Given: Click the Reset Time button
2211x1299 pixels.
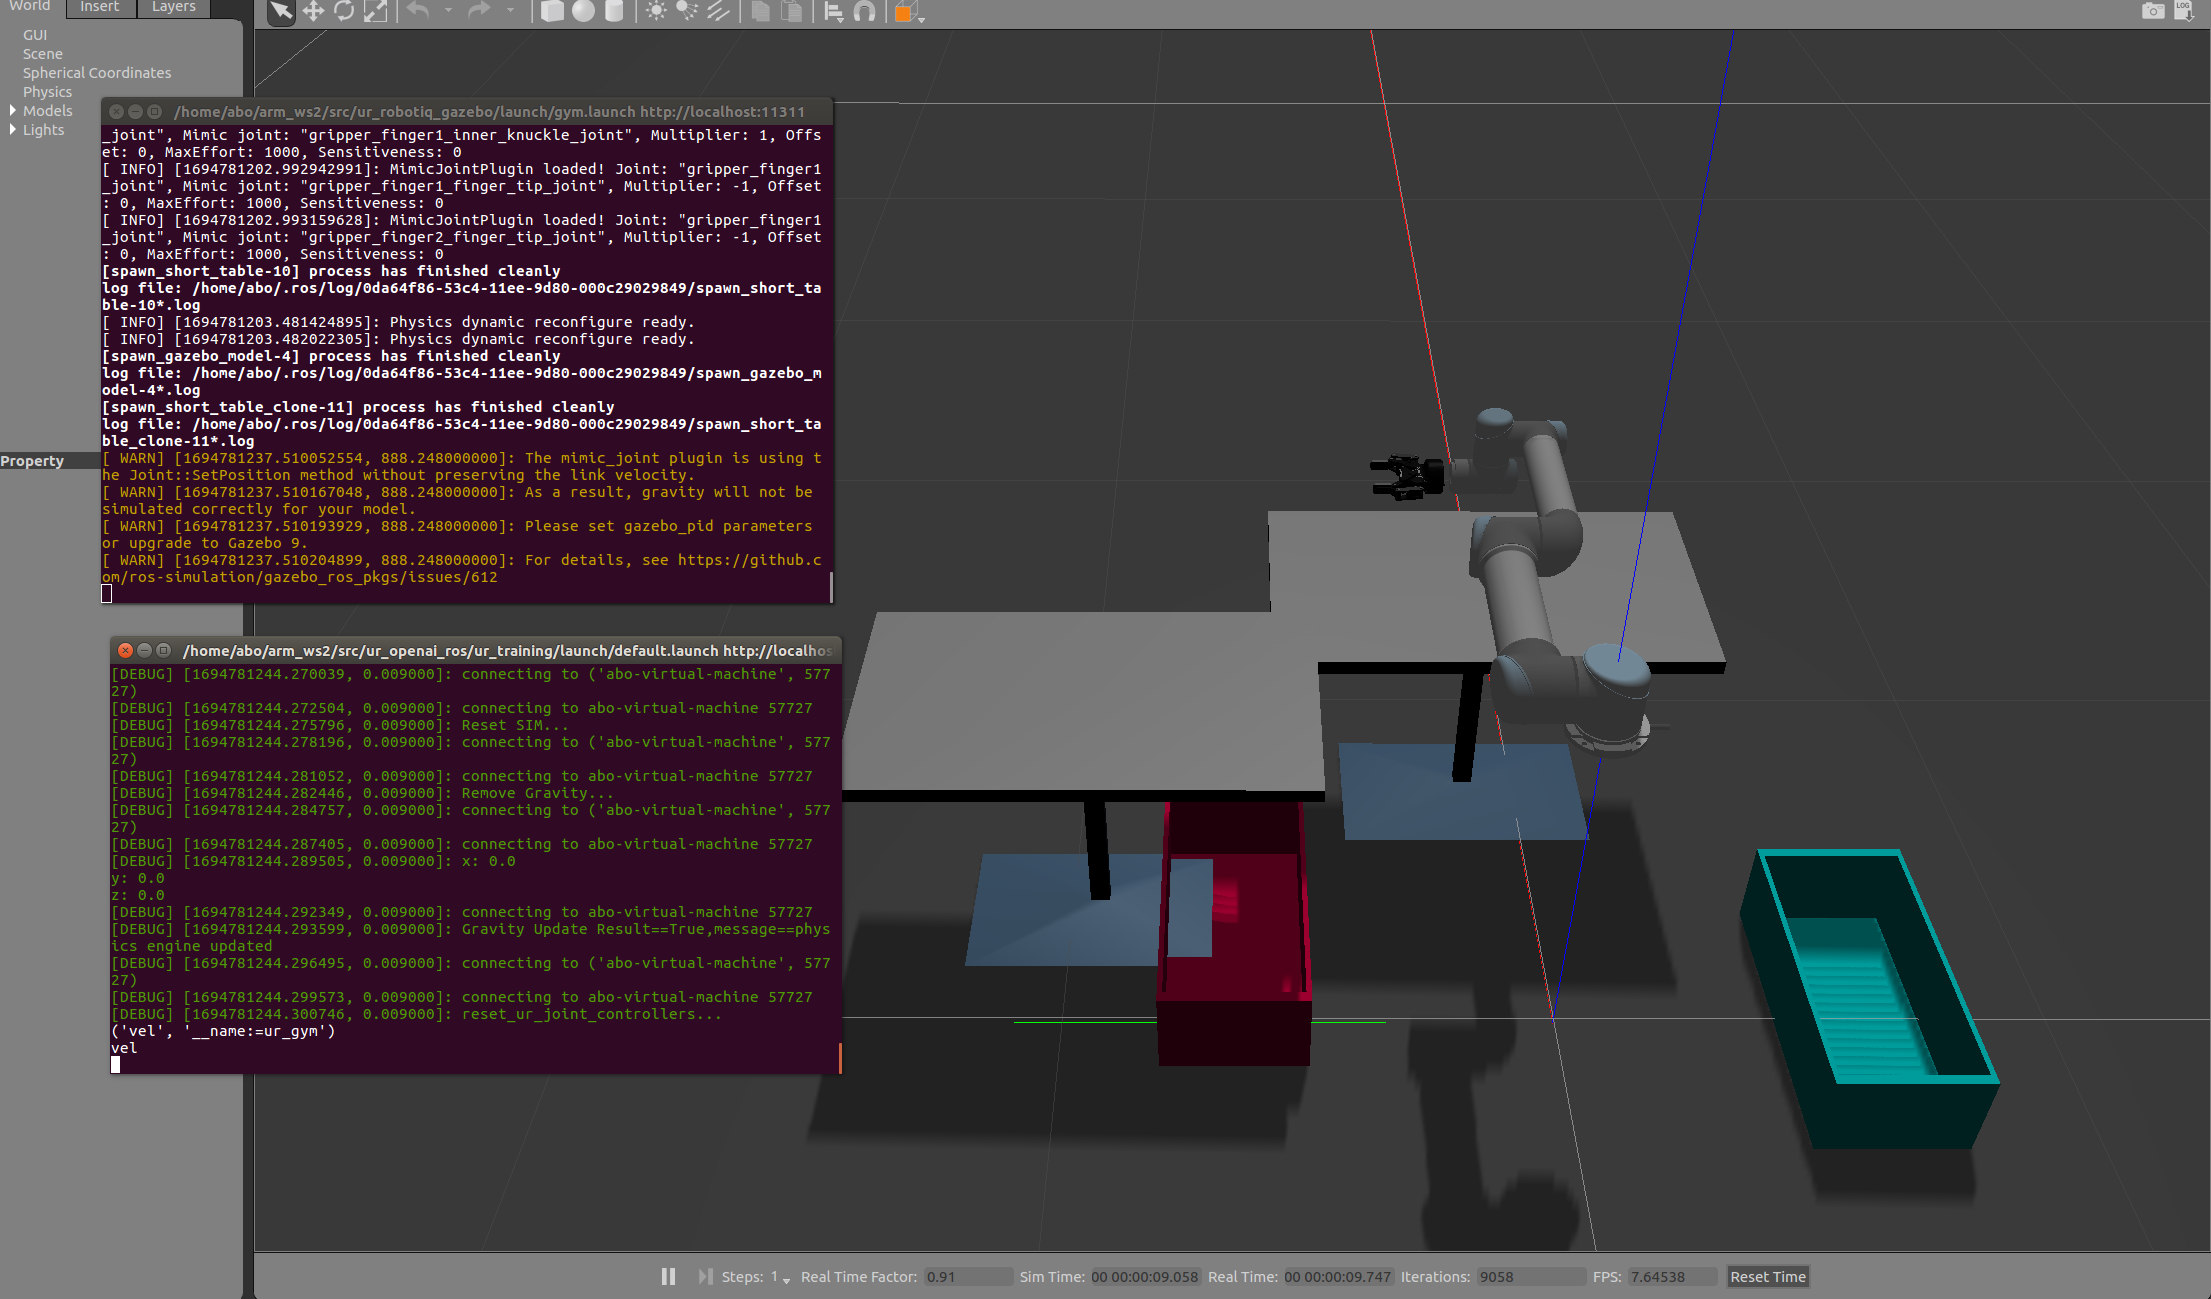Looking at the screenshot, I should pos(1766,1276).
